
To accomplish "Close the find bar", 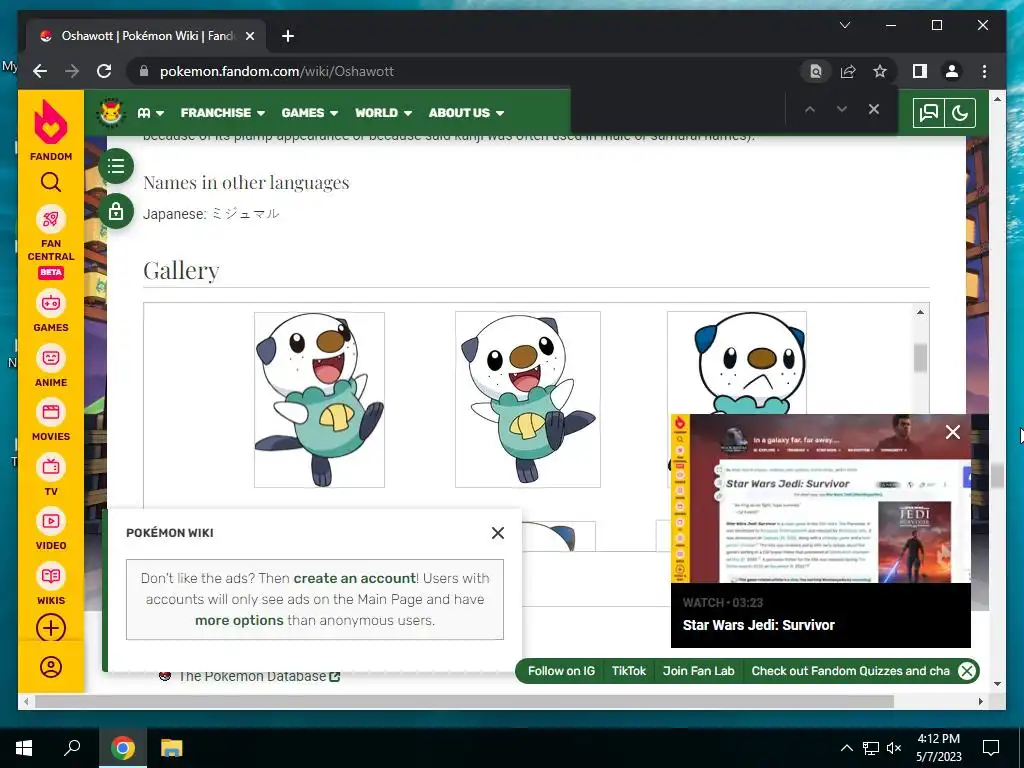I will (874, 110).
